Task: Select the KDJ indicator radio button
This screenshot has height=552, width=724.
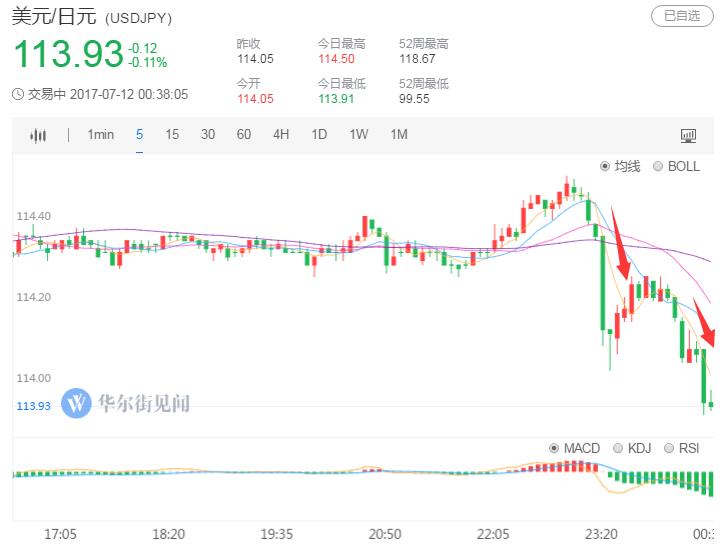Action: (x=617, y=448)
